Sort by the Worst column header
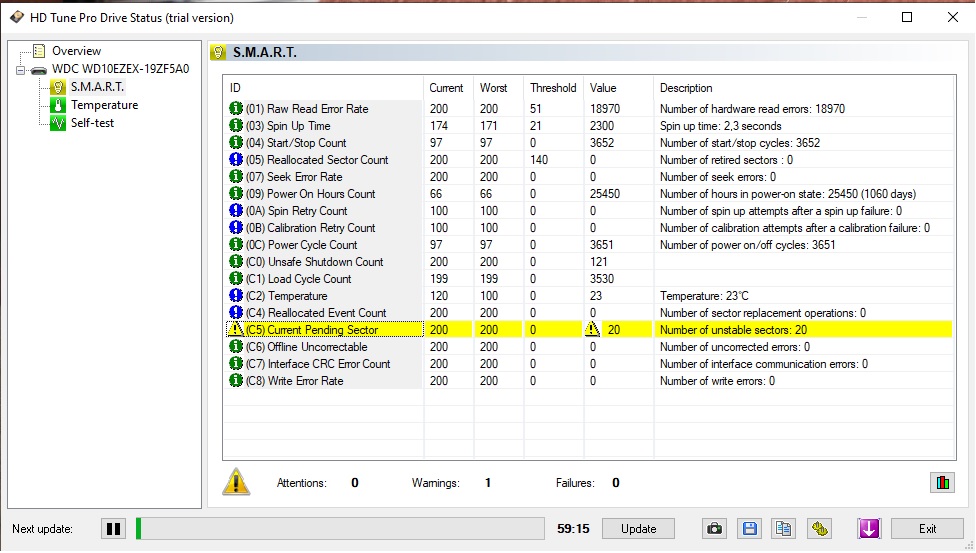This screenshot has height=553, width=976. 499,88
